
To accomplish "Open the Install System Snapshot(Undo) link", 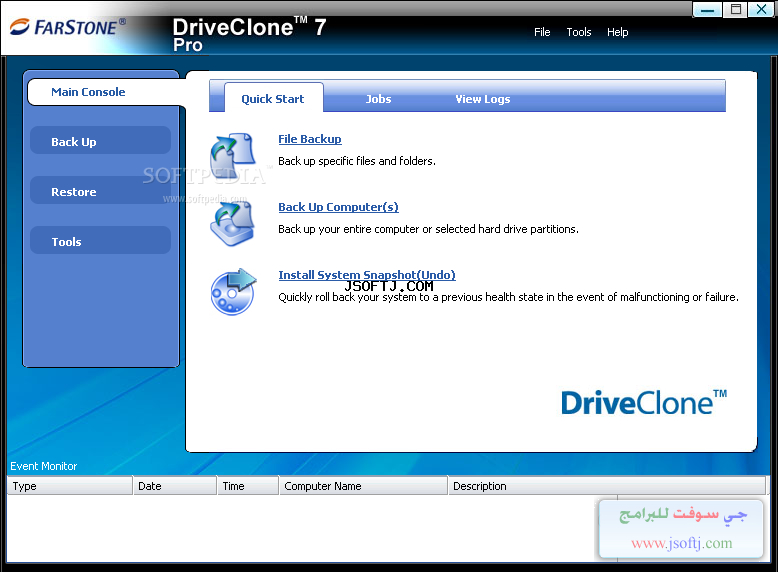I will pyautogui.click(x=367, y=275).
